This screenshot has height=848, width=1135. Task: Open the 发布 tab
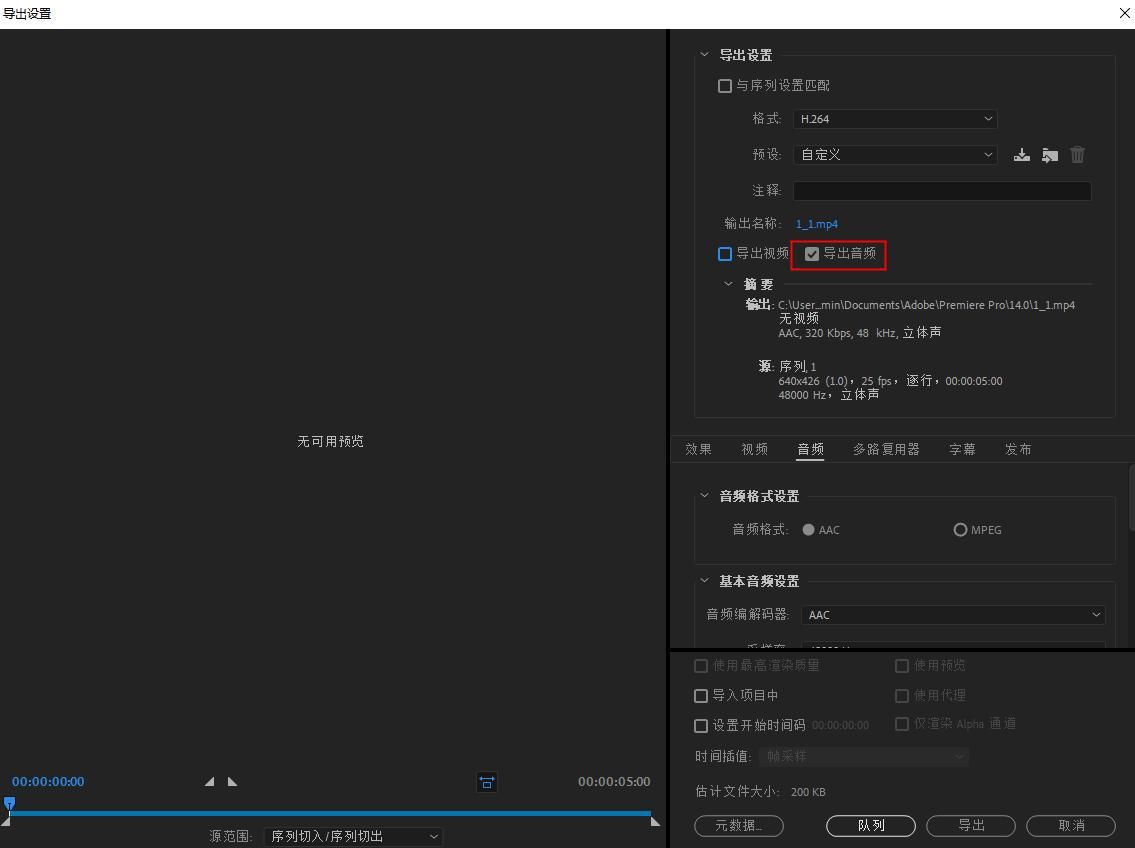pyautogui.click(x=1018, y=449)
